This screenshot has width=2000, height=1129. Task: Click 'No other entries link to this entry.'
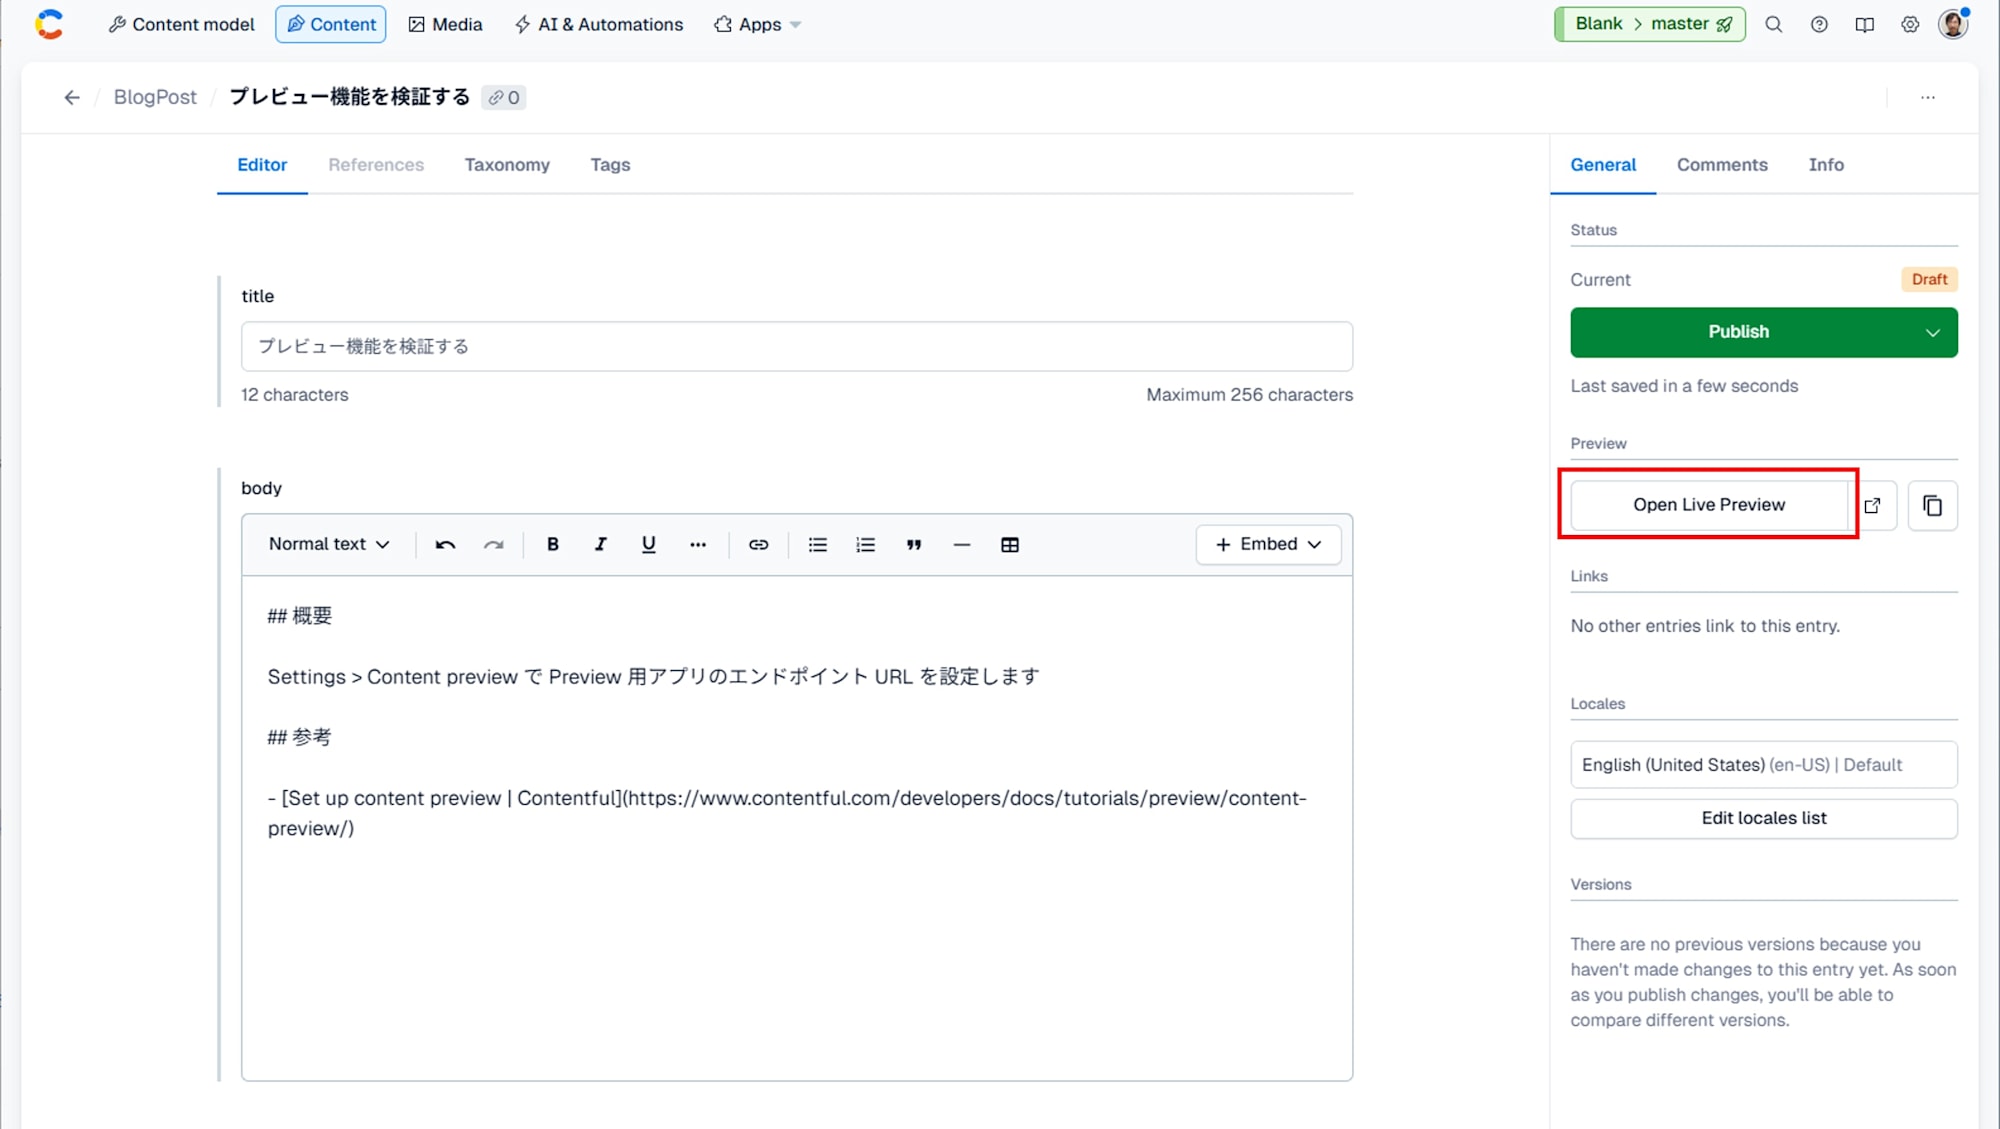pyautogui.click(x=1705, y=626)
